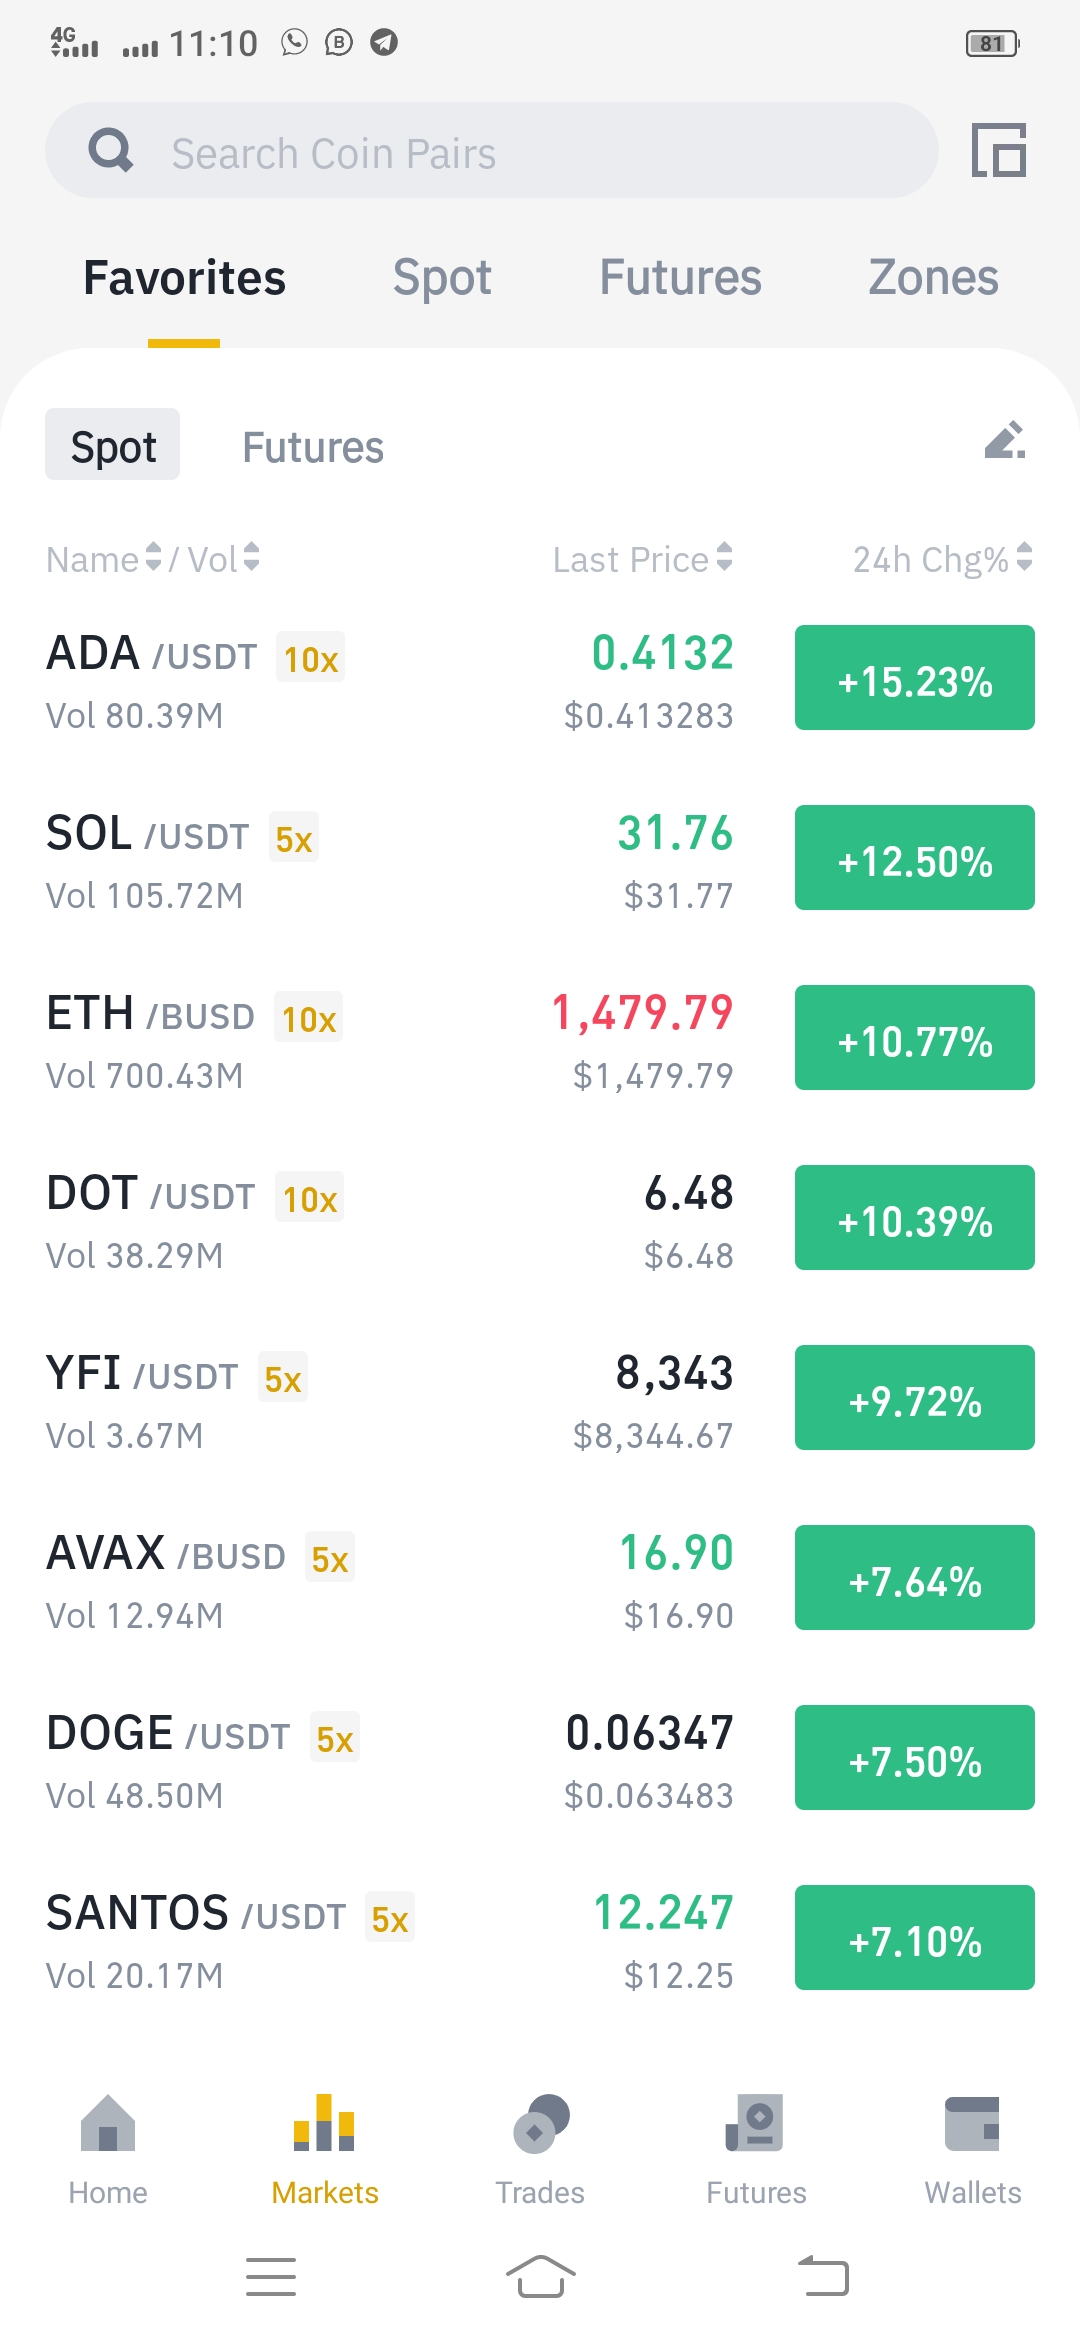Viewport: 1080px width, 2340px height.
Task: Open the Trades icon in bottom navigation
Action: click(x=540, y=2122)
